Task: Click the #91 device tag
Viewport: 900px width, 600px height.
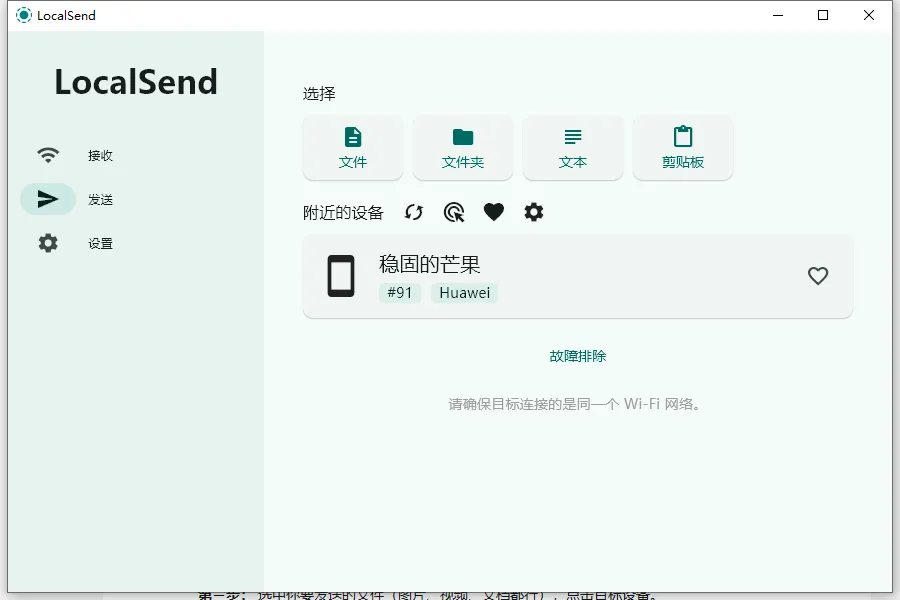Action: tap(399, 293)
